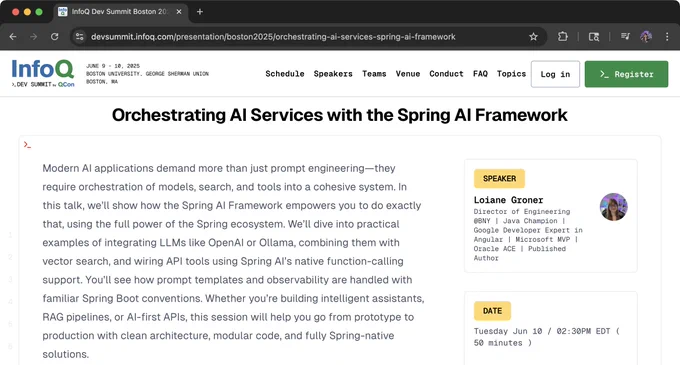Bookmark this page with the star icon

tap(533, 37)
